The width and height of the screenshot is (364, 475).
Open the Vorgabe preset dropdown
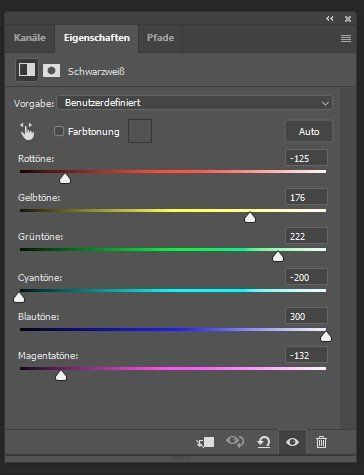click(x=195, y=103)
